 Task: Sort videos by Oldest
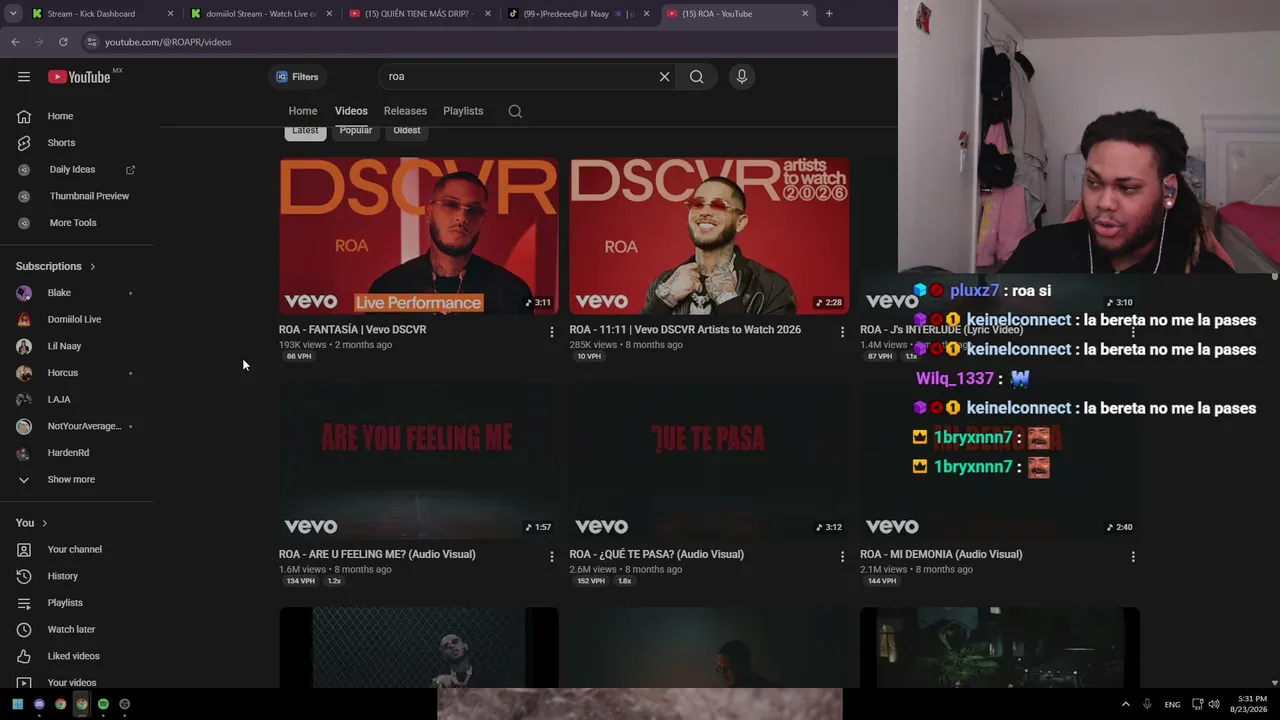click(x=407, y=131)
